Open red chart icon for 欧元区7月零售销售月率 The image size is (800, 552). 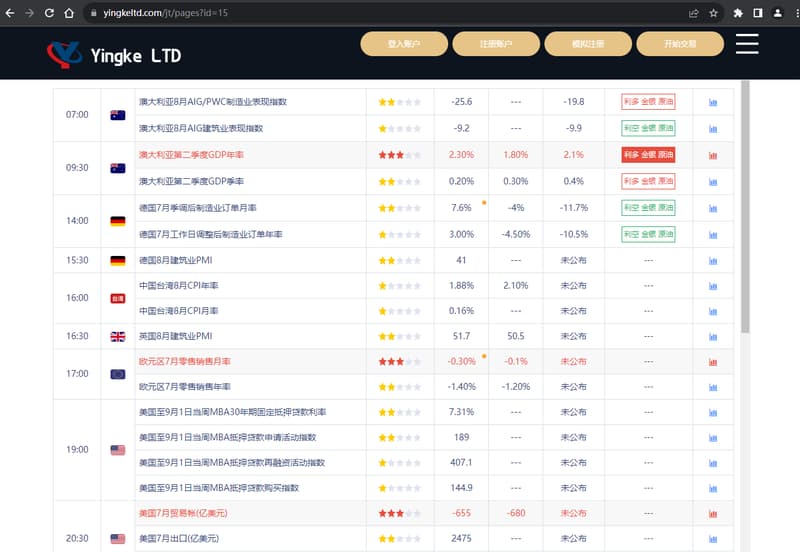coord(713,362)
